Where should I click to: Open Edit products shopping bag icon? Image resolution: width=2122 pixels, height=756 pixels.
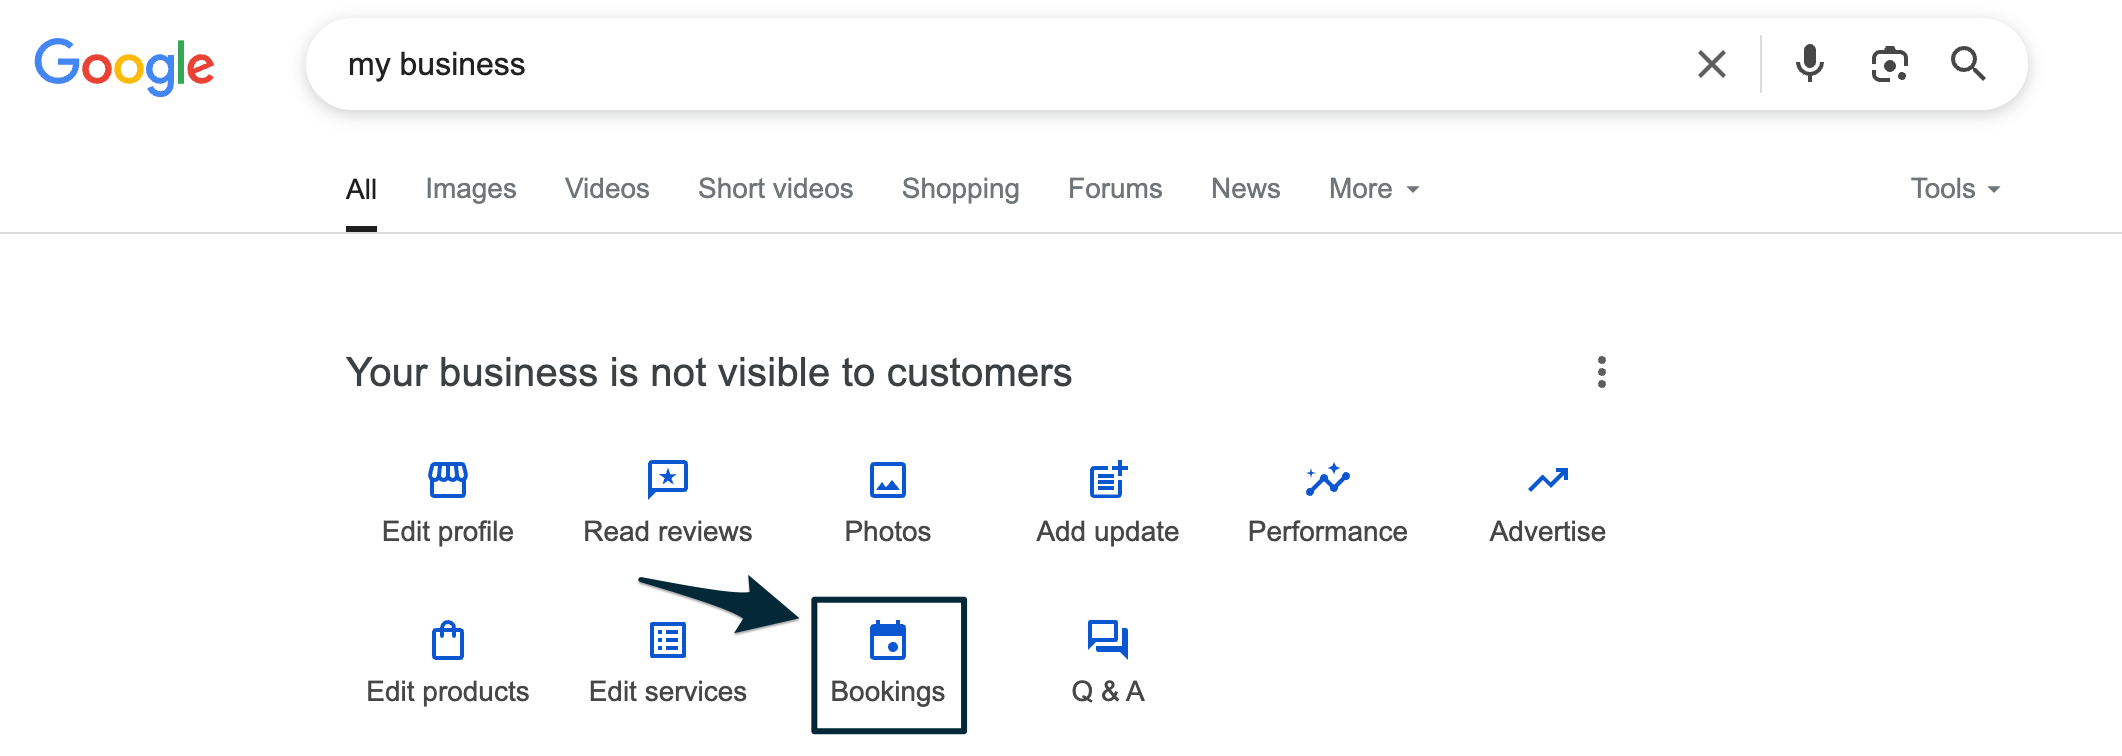click(448, 640)
